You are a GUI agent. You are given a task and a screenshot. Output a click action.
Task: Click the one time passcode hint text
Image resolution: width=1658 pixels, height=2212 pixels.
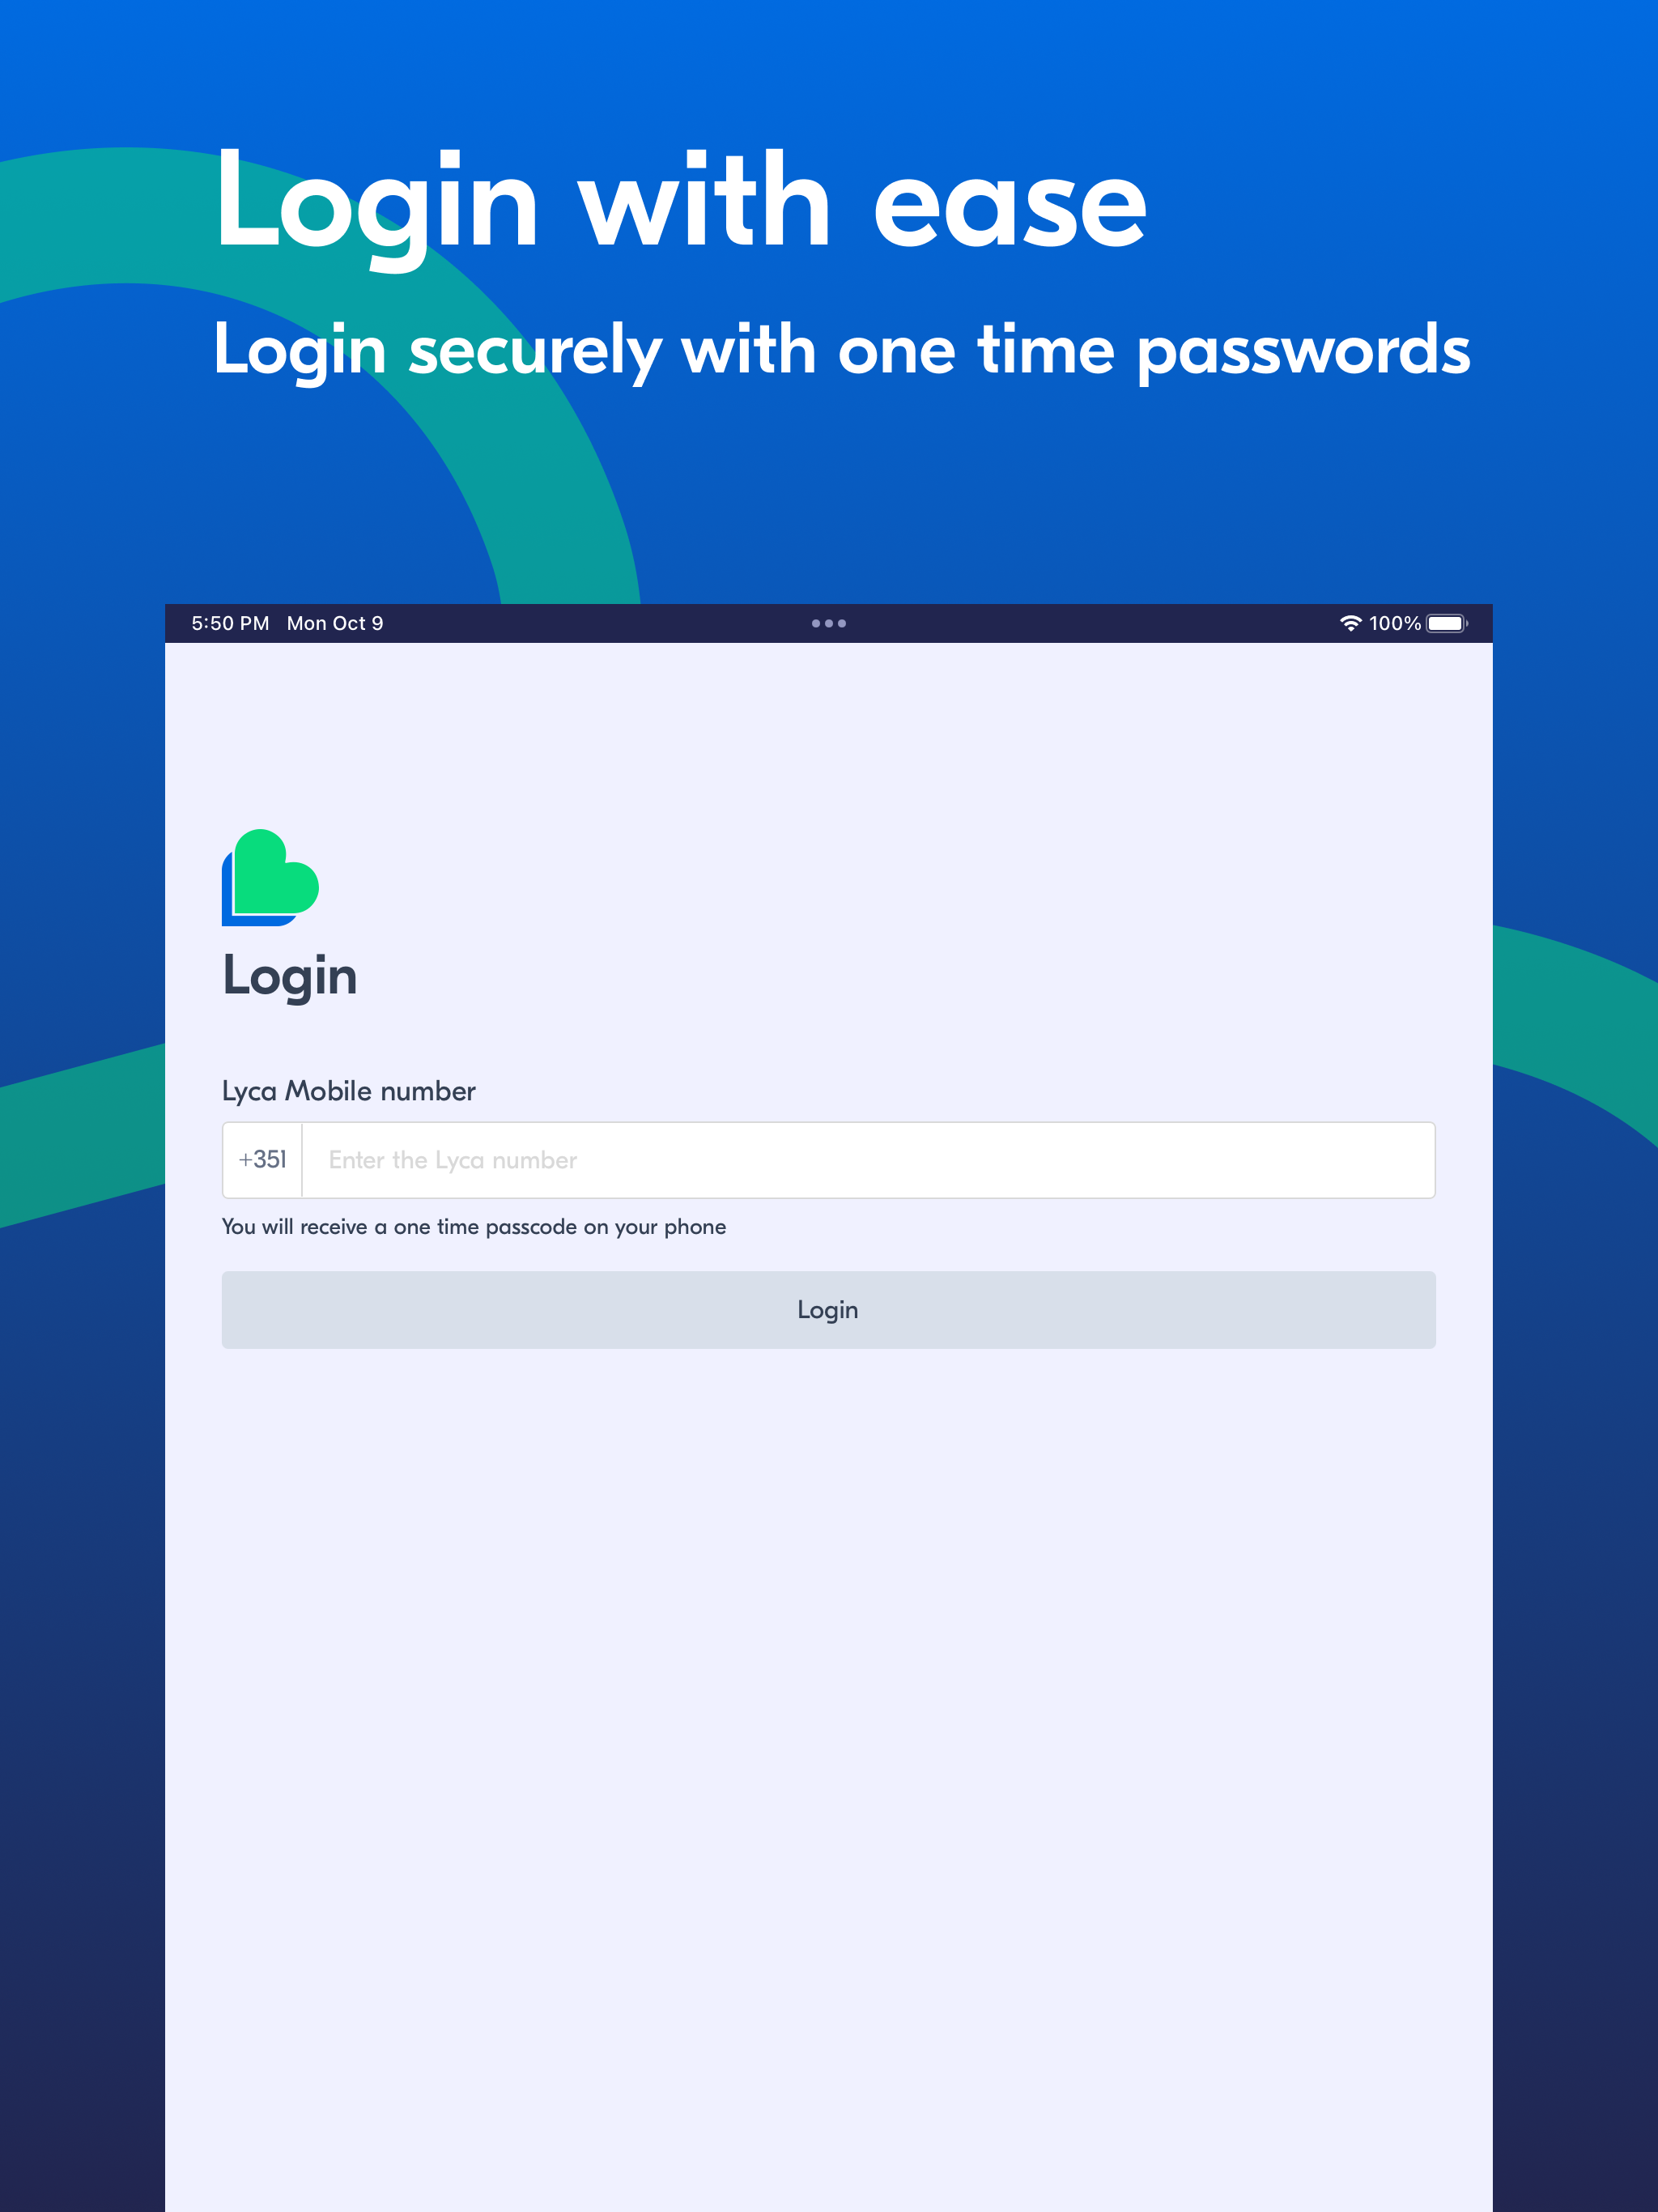(474, 1226)
